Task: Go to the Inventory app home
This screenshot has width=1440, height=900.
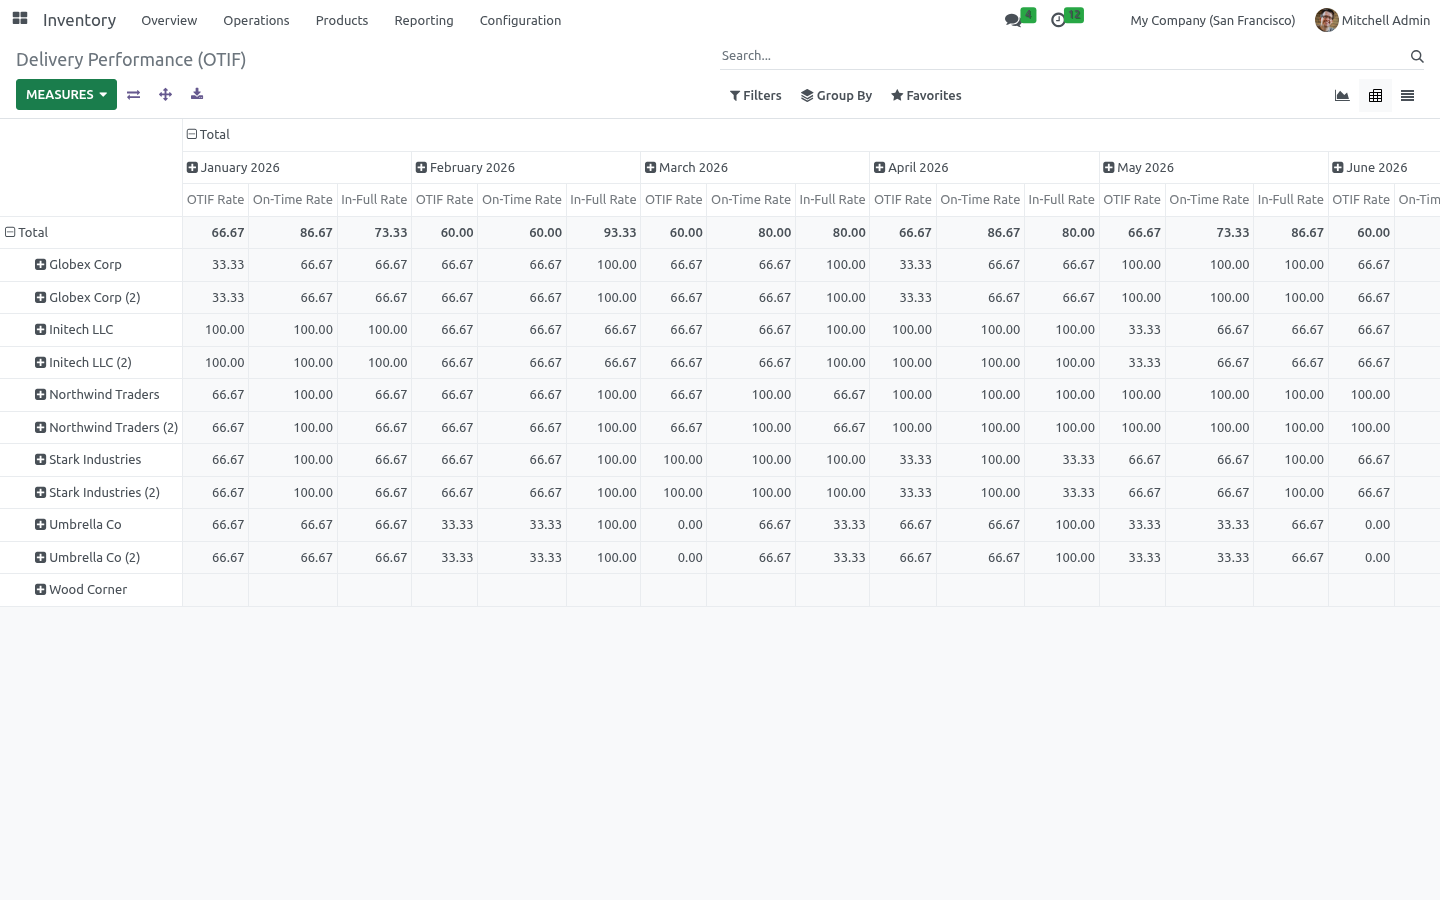Action: [79, 20]
